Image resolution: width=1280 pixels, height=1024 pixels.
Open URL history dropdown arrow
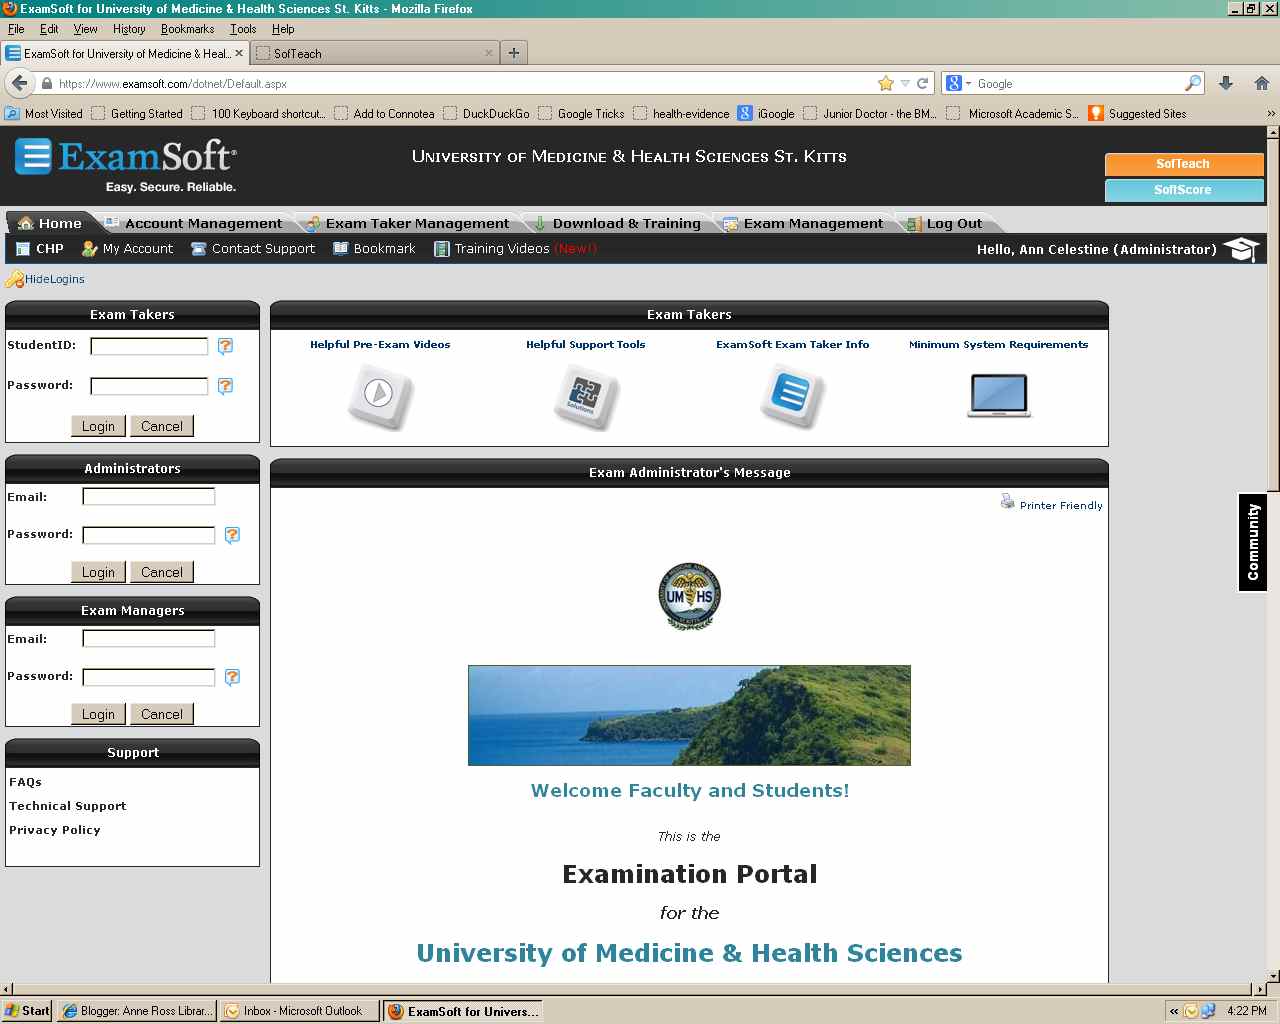(905, 83)
